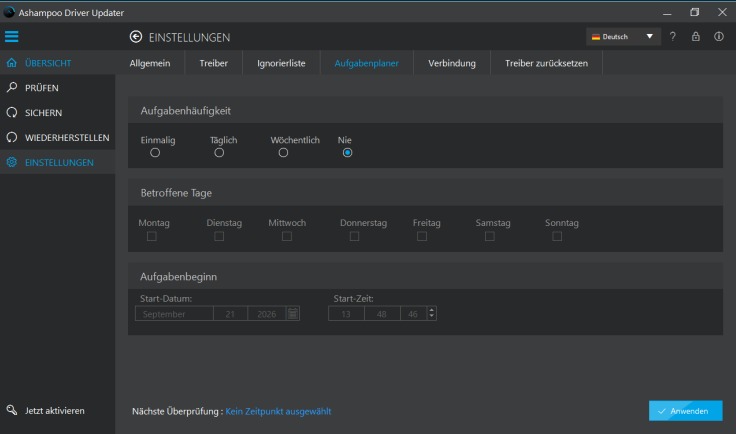Select the Einmalig radio button

click(x=155, y=153)
